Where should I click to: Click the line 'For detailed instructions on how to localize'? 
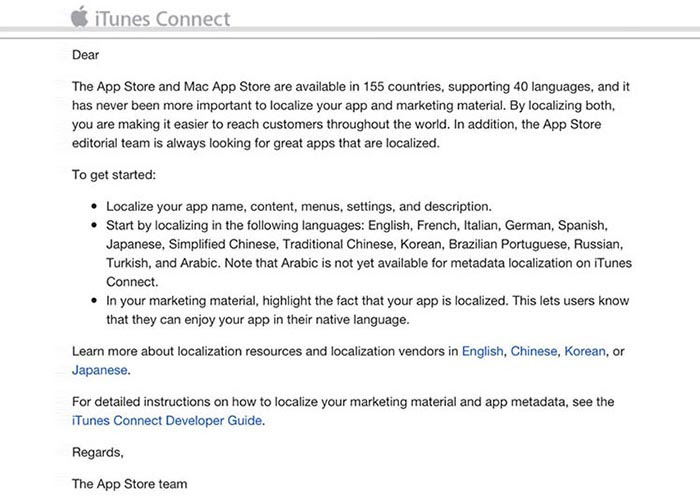click(x=343, y=402)
